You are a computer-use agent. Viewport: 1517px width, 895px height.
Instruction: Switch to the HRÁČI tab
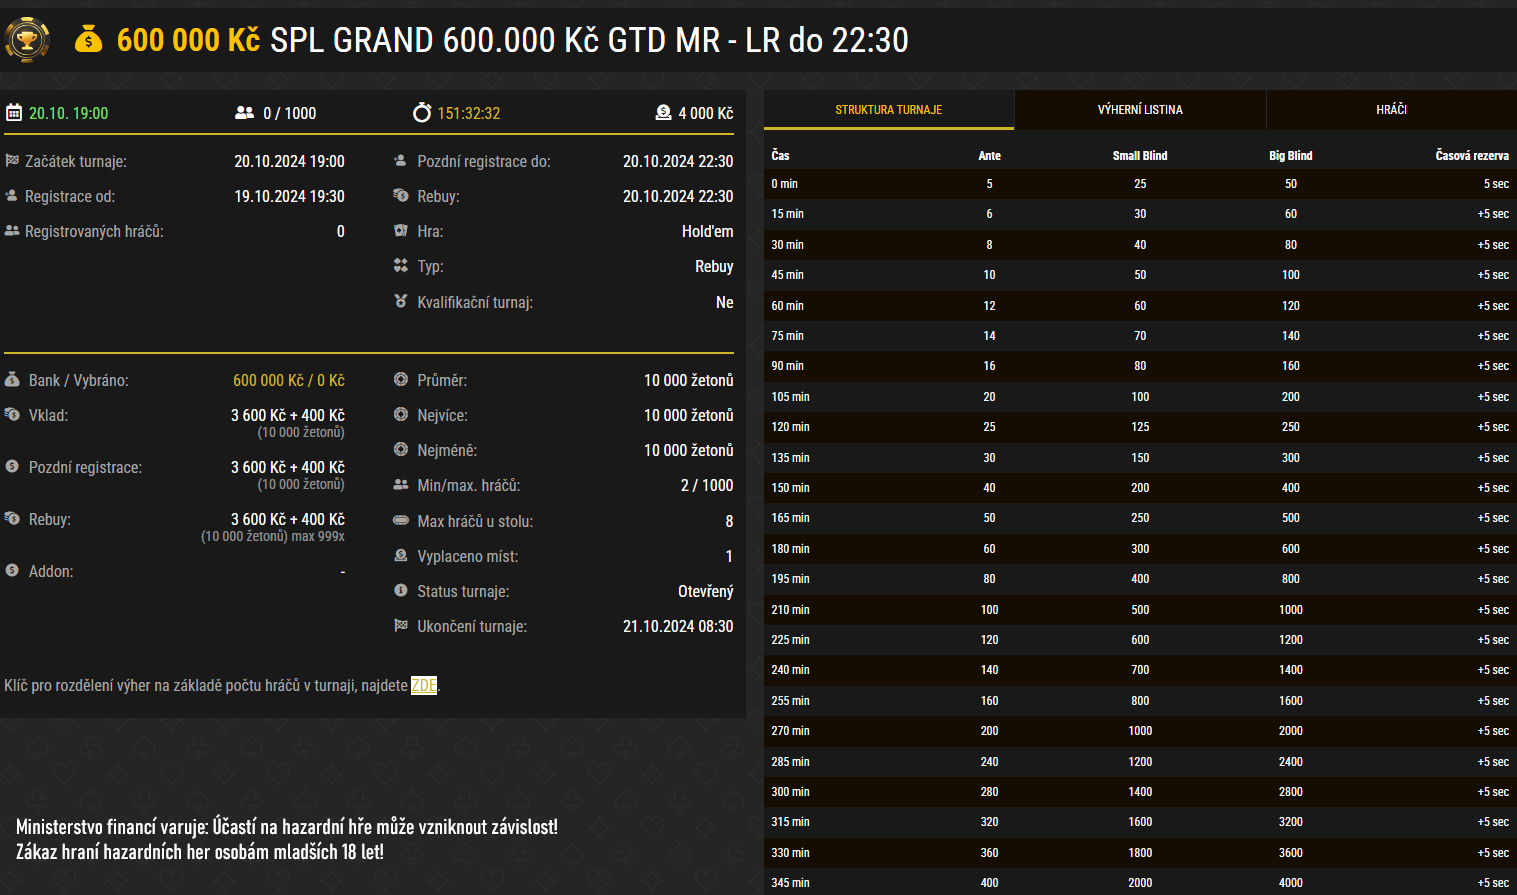pos(1391,110)
